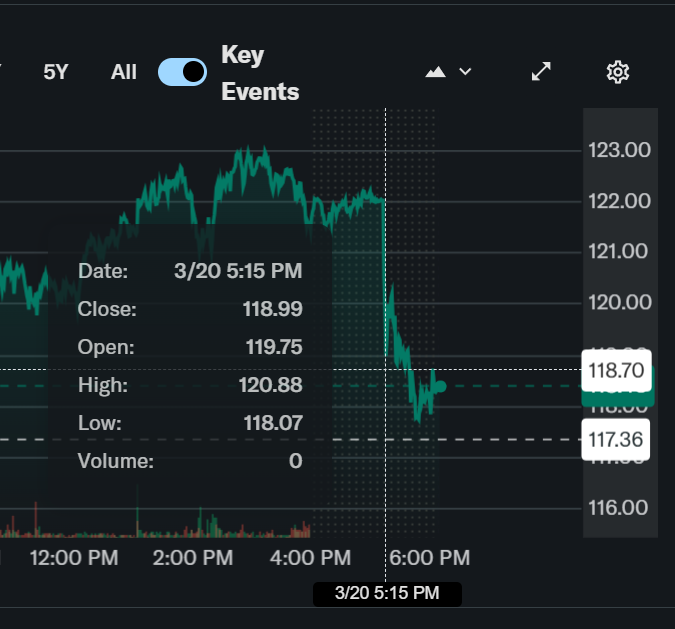Select the All time range
Viewport: 675px width, 629px height.
tap(124, 72)
